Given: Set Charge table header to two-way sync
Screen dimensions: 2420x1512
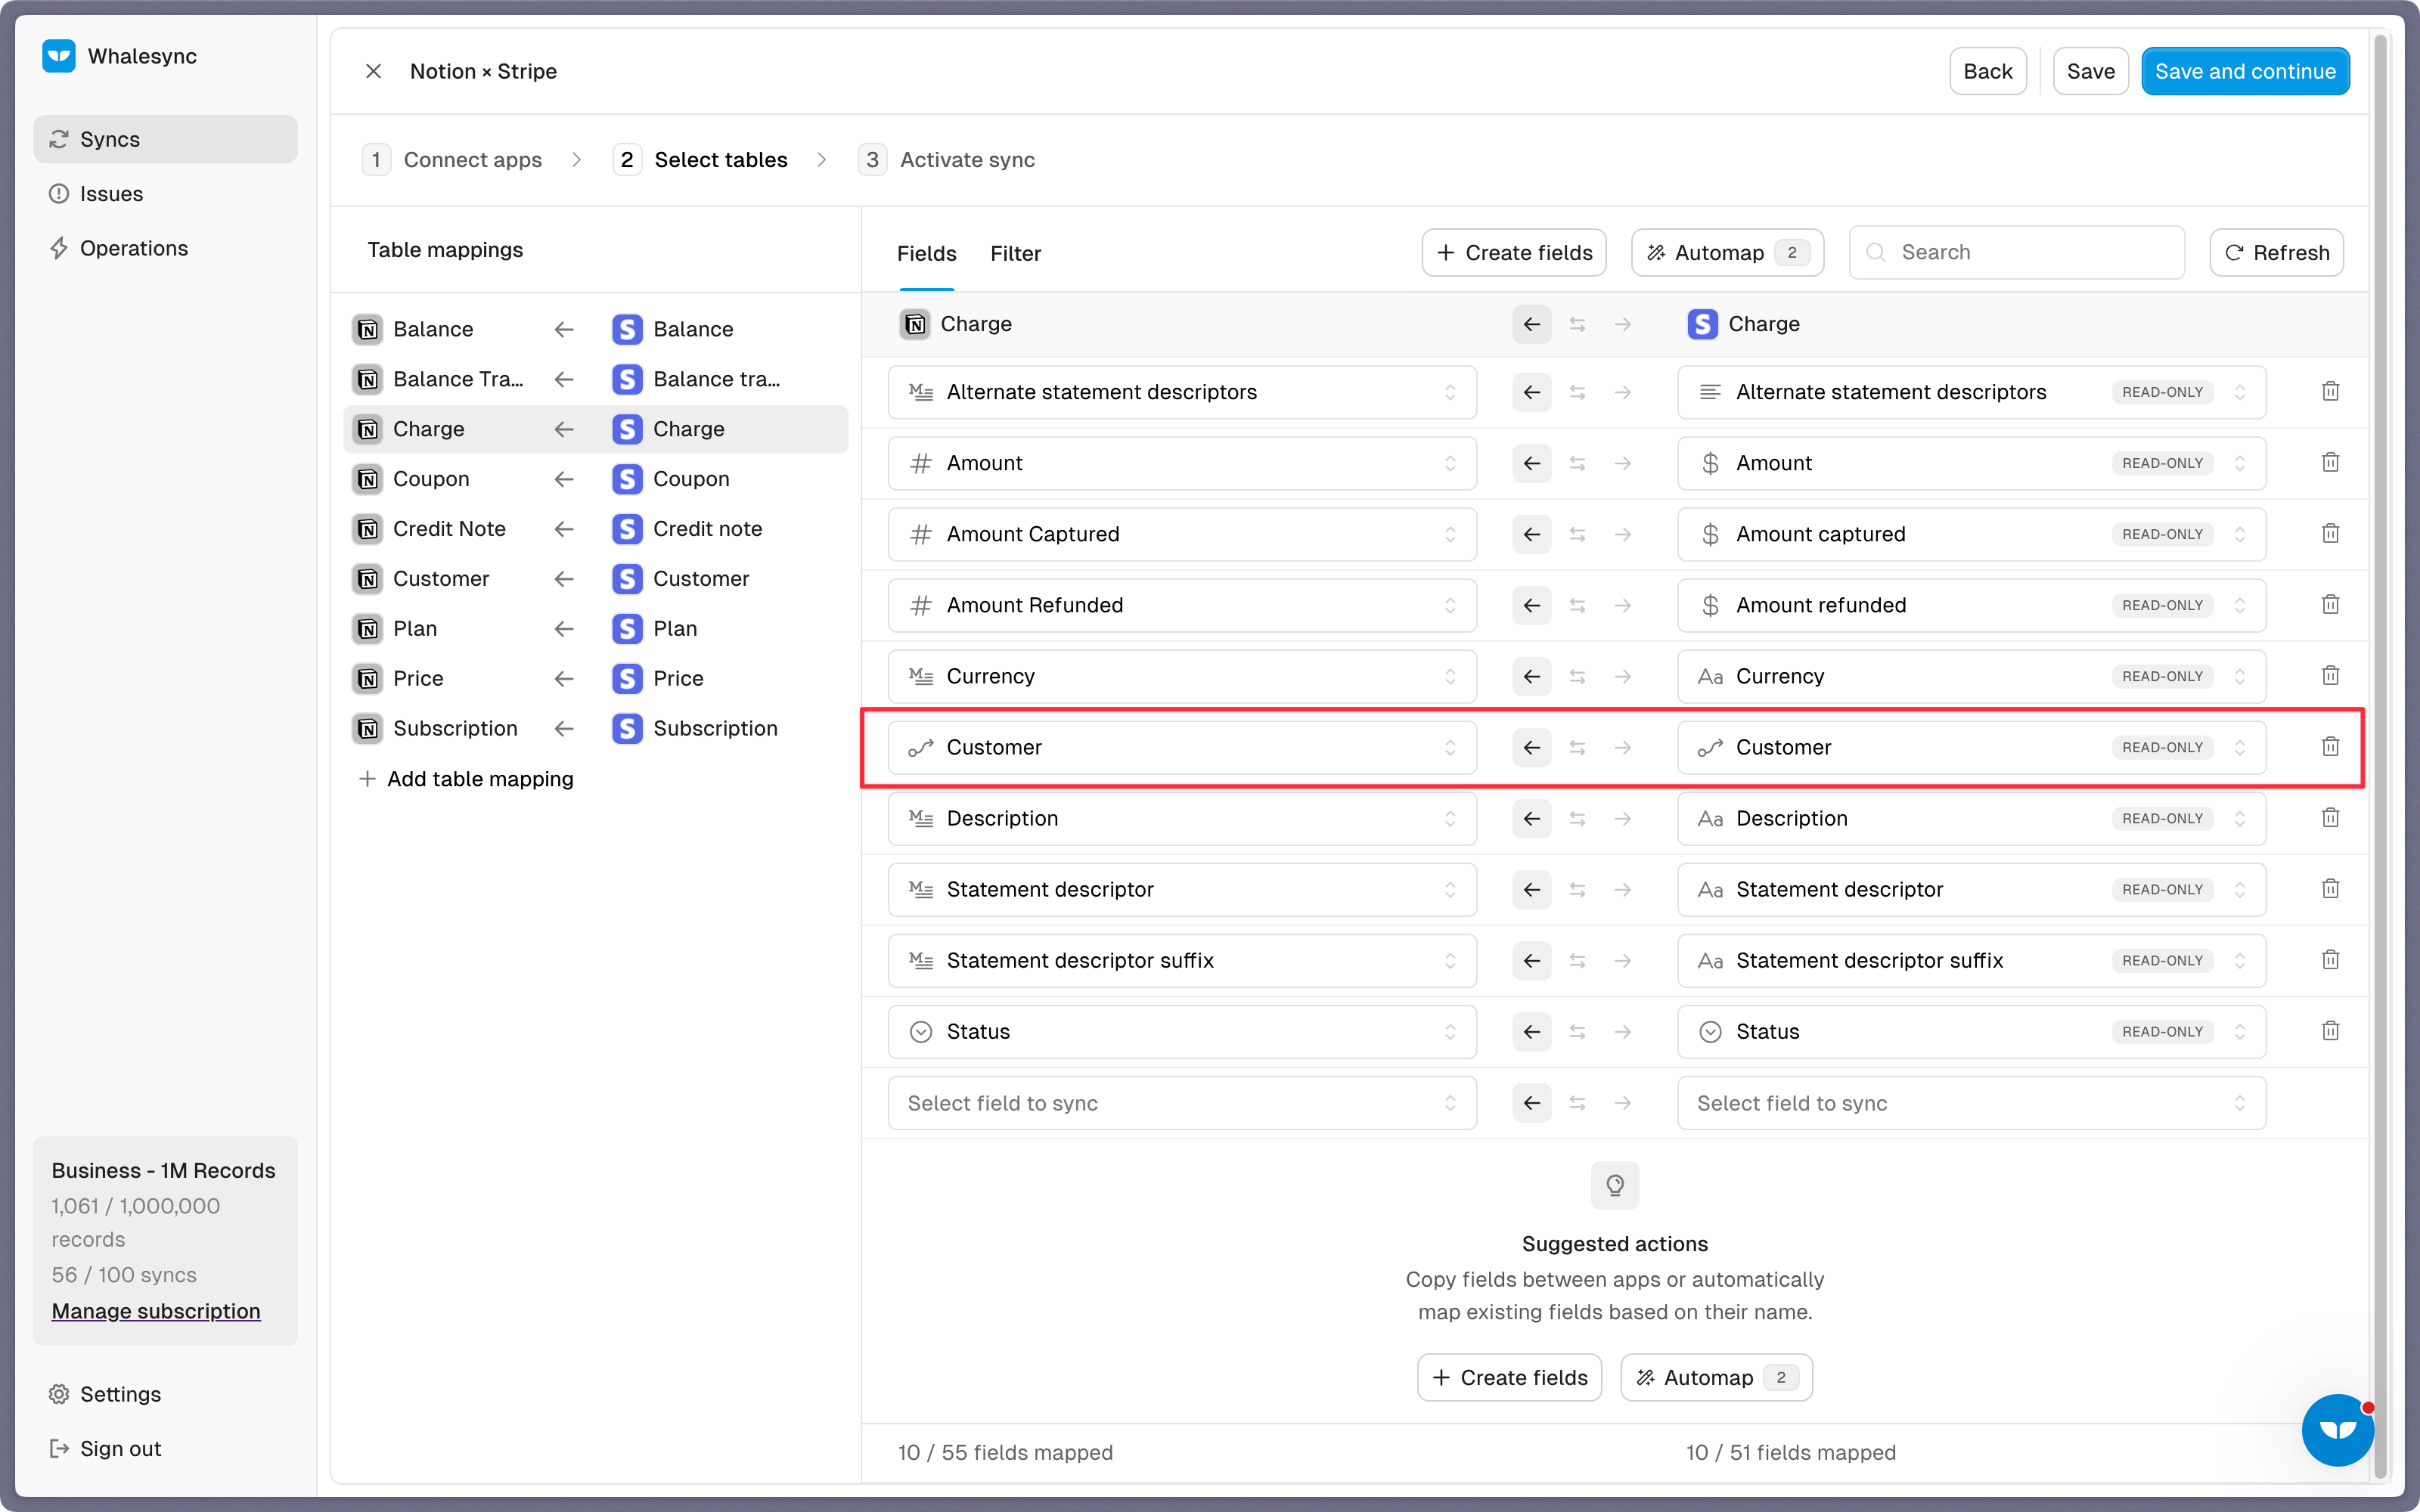Looking at the screenshot, I should pyautogui.click(x=1577, y=324).
